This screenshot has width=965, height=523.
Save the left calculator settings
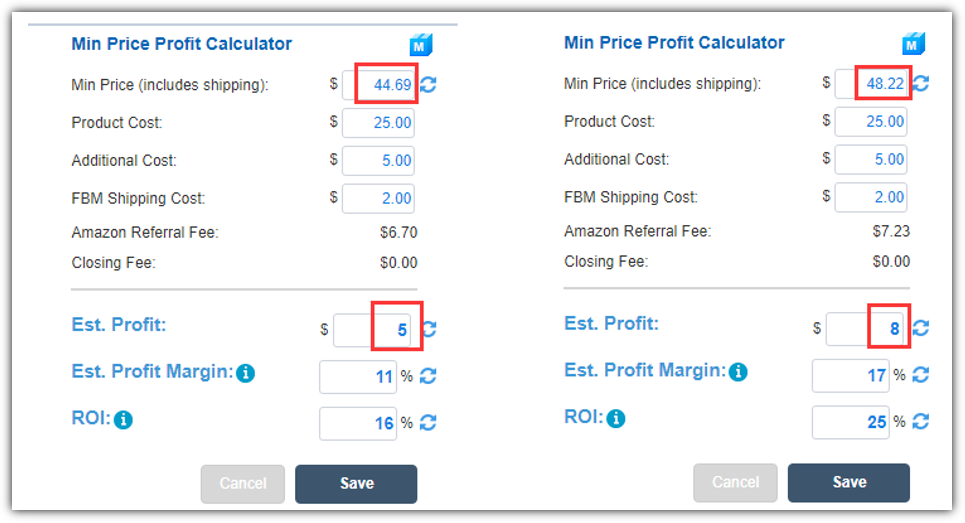coord(356,484)
